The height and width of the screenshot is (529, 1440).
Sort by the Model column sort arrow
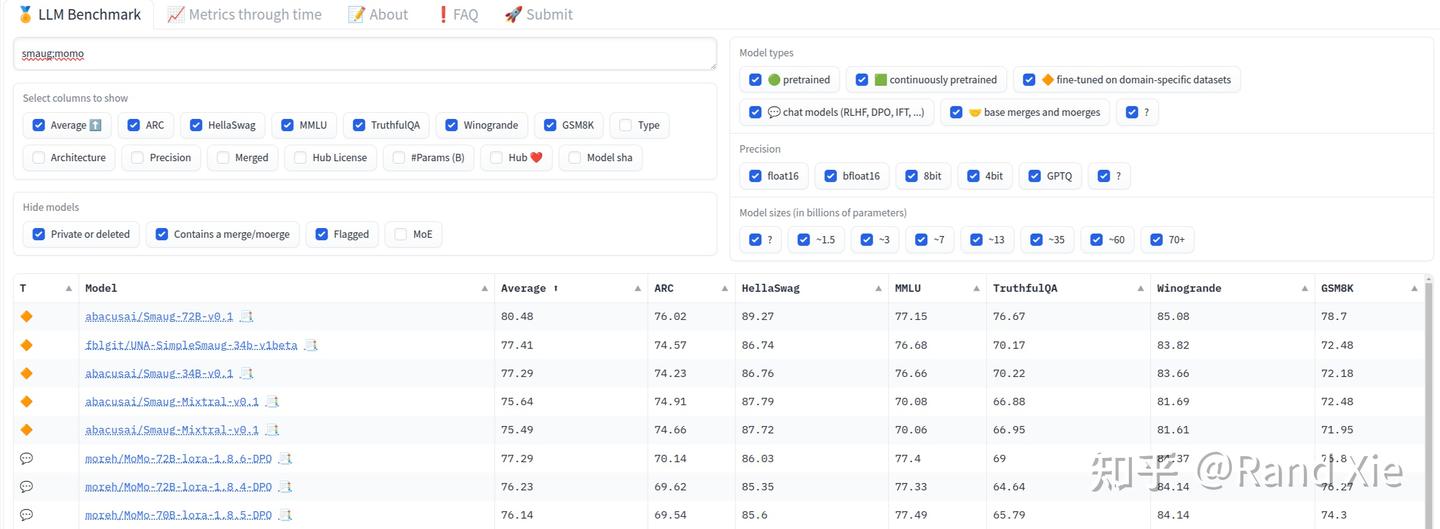pyautogui.click(x=485, y=288)
